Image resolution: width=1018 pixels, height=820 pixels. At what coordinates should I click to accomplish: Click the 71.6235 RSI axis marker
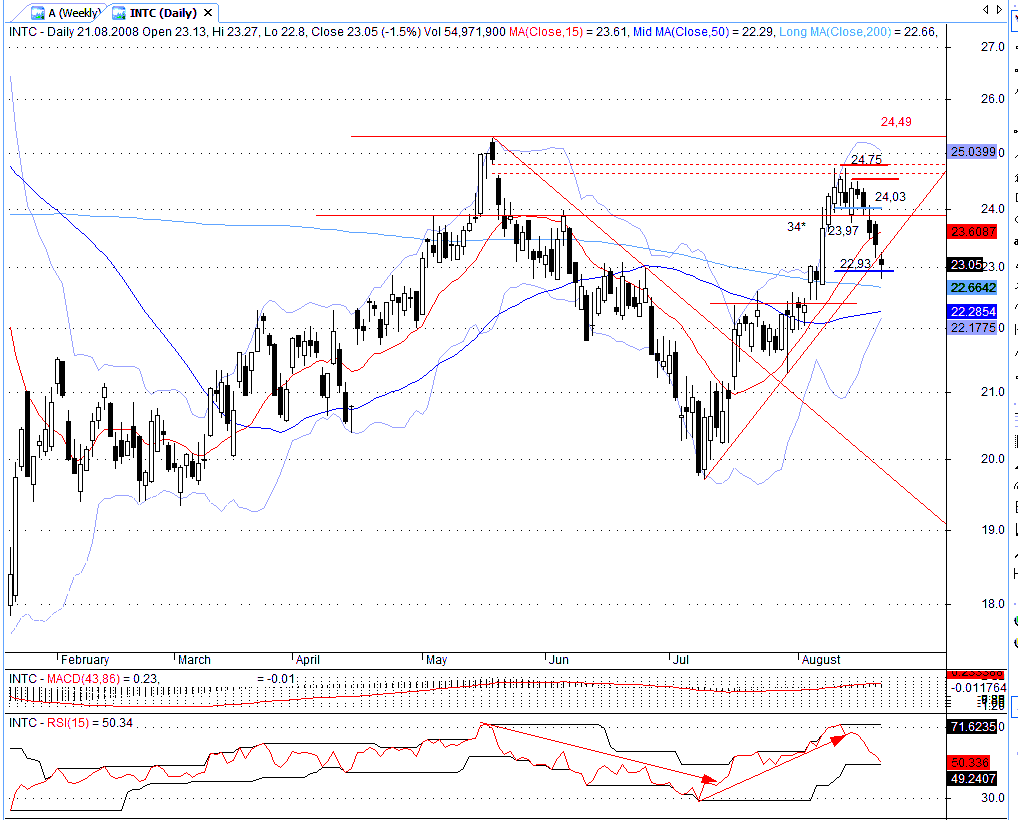click(972, 727)
